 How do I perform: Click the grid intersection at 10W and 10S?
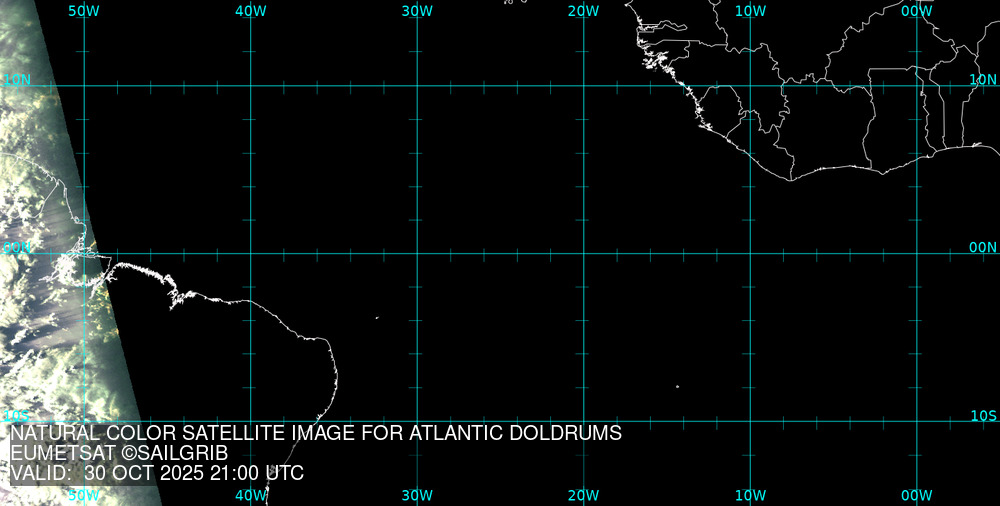750,421
